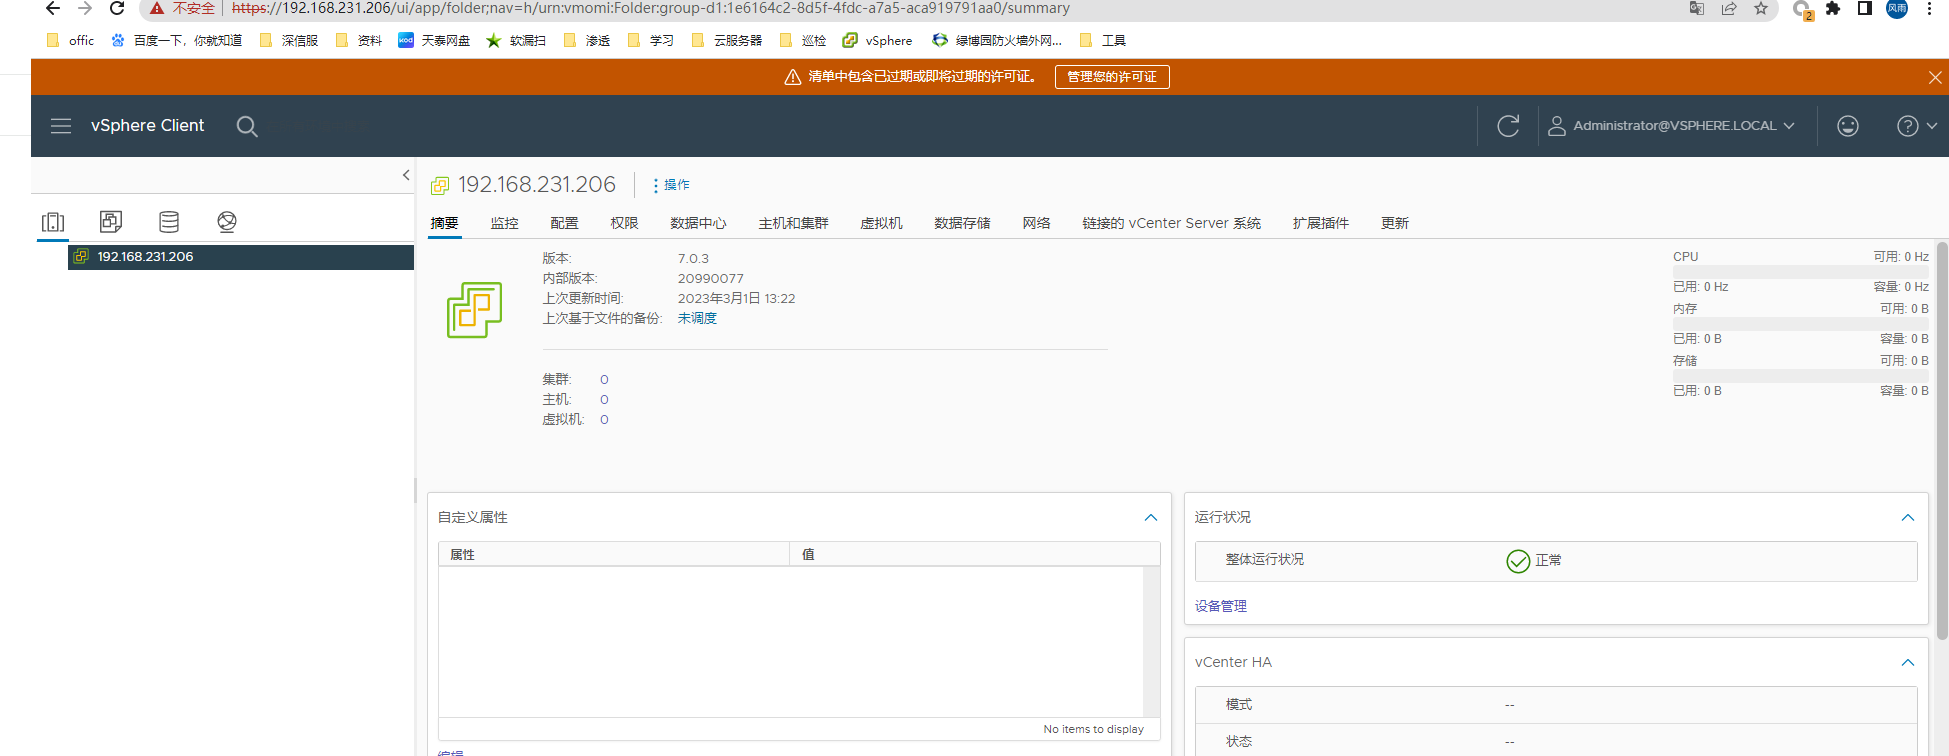
Task: Open the 监控 tab
Action: [x=504, y=223]
